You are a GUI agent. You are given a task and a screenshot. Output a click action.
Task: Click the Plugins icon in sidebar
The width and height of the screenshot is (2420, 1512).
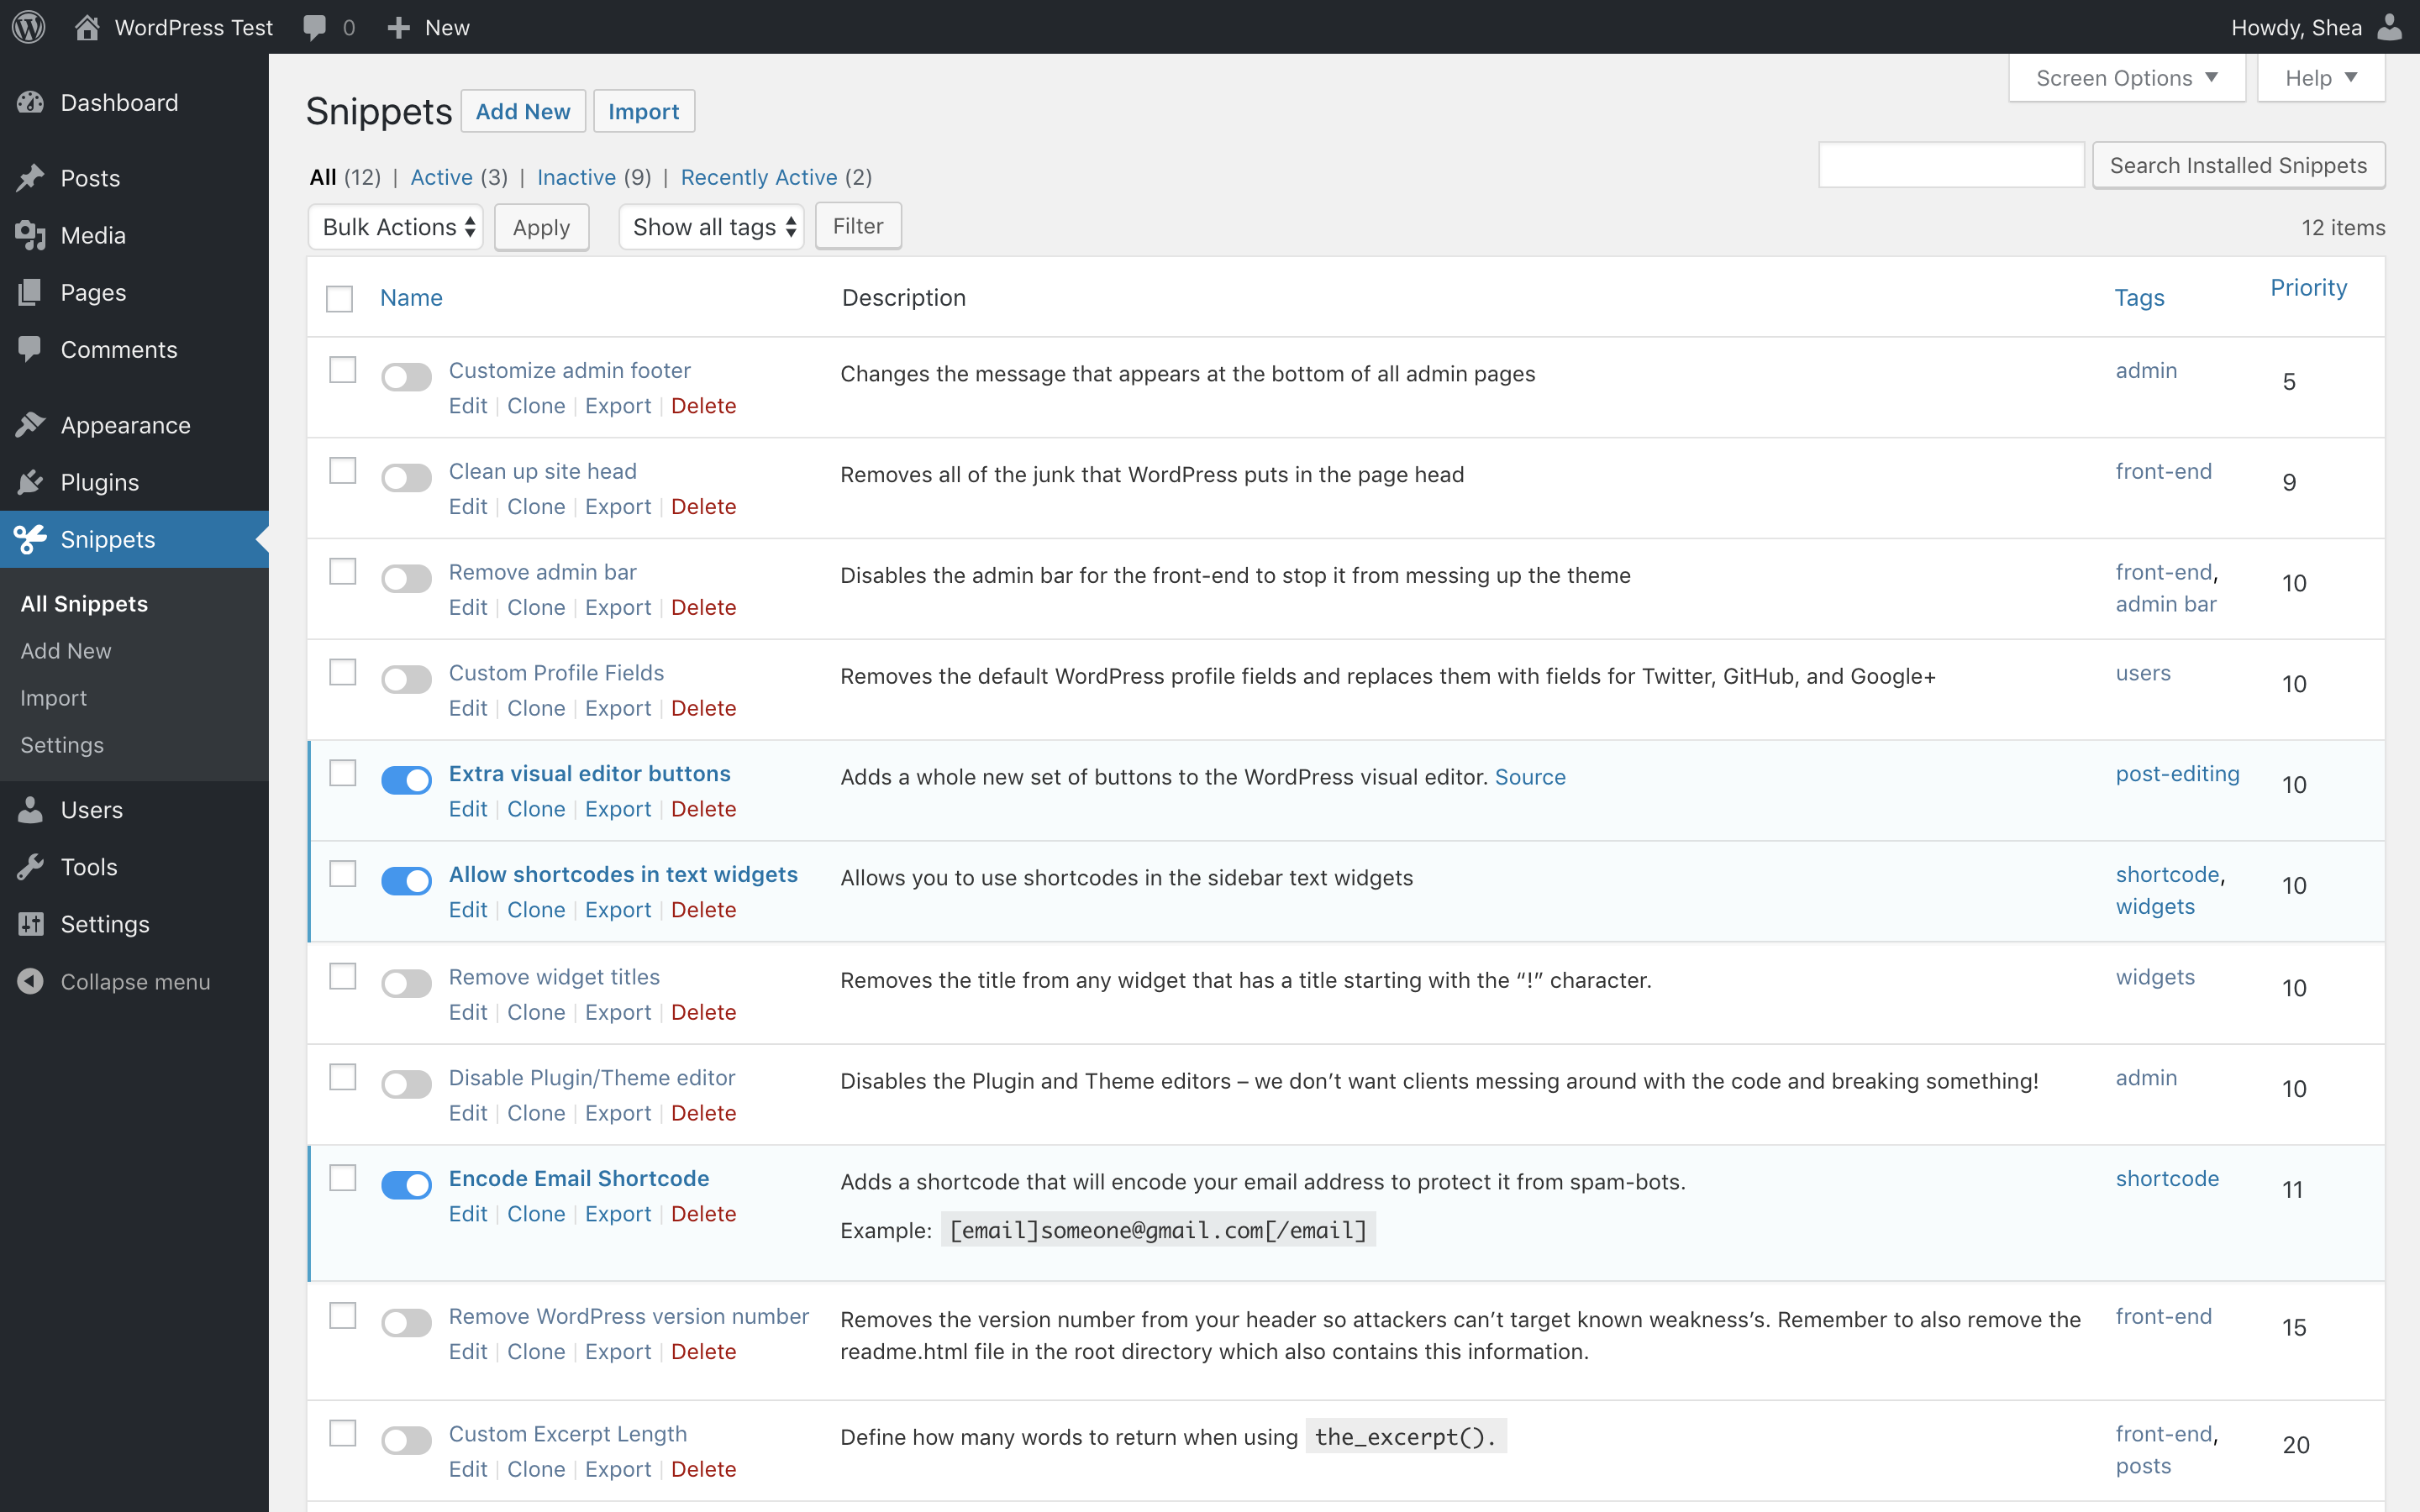31,480
